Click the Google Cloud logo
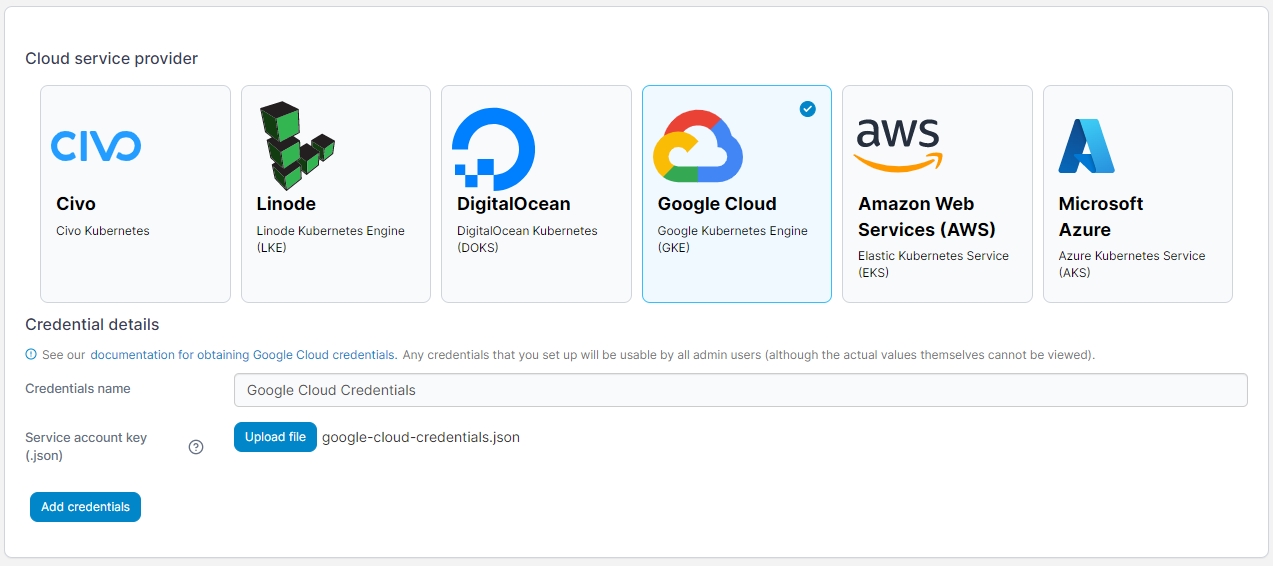 click(697, 146)
